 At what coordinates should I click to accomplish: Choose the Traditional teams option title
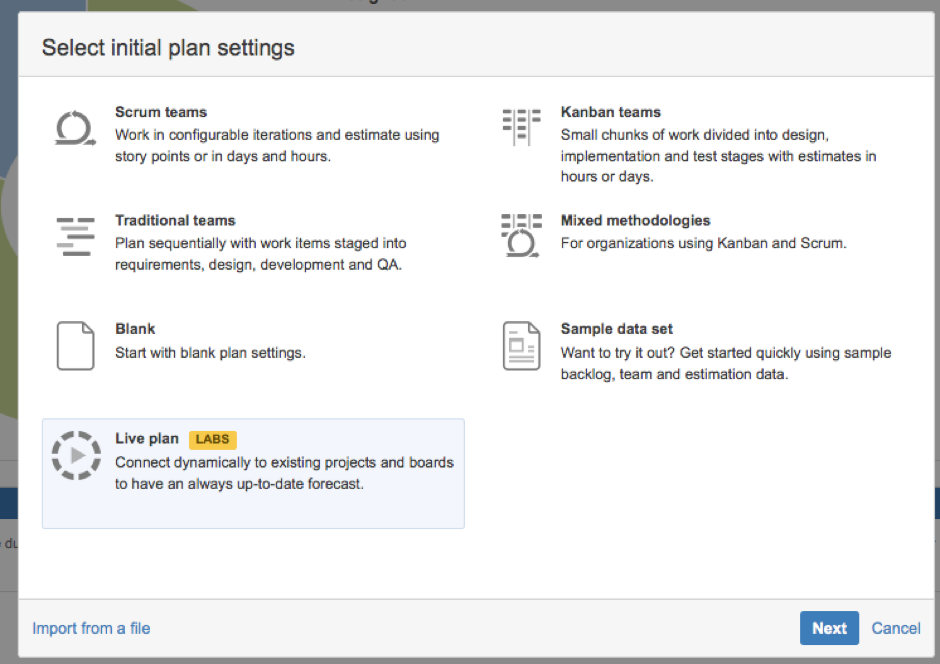[175, 221]
